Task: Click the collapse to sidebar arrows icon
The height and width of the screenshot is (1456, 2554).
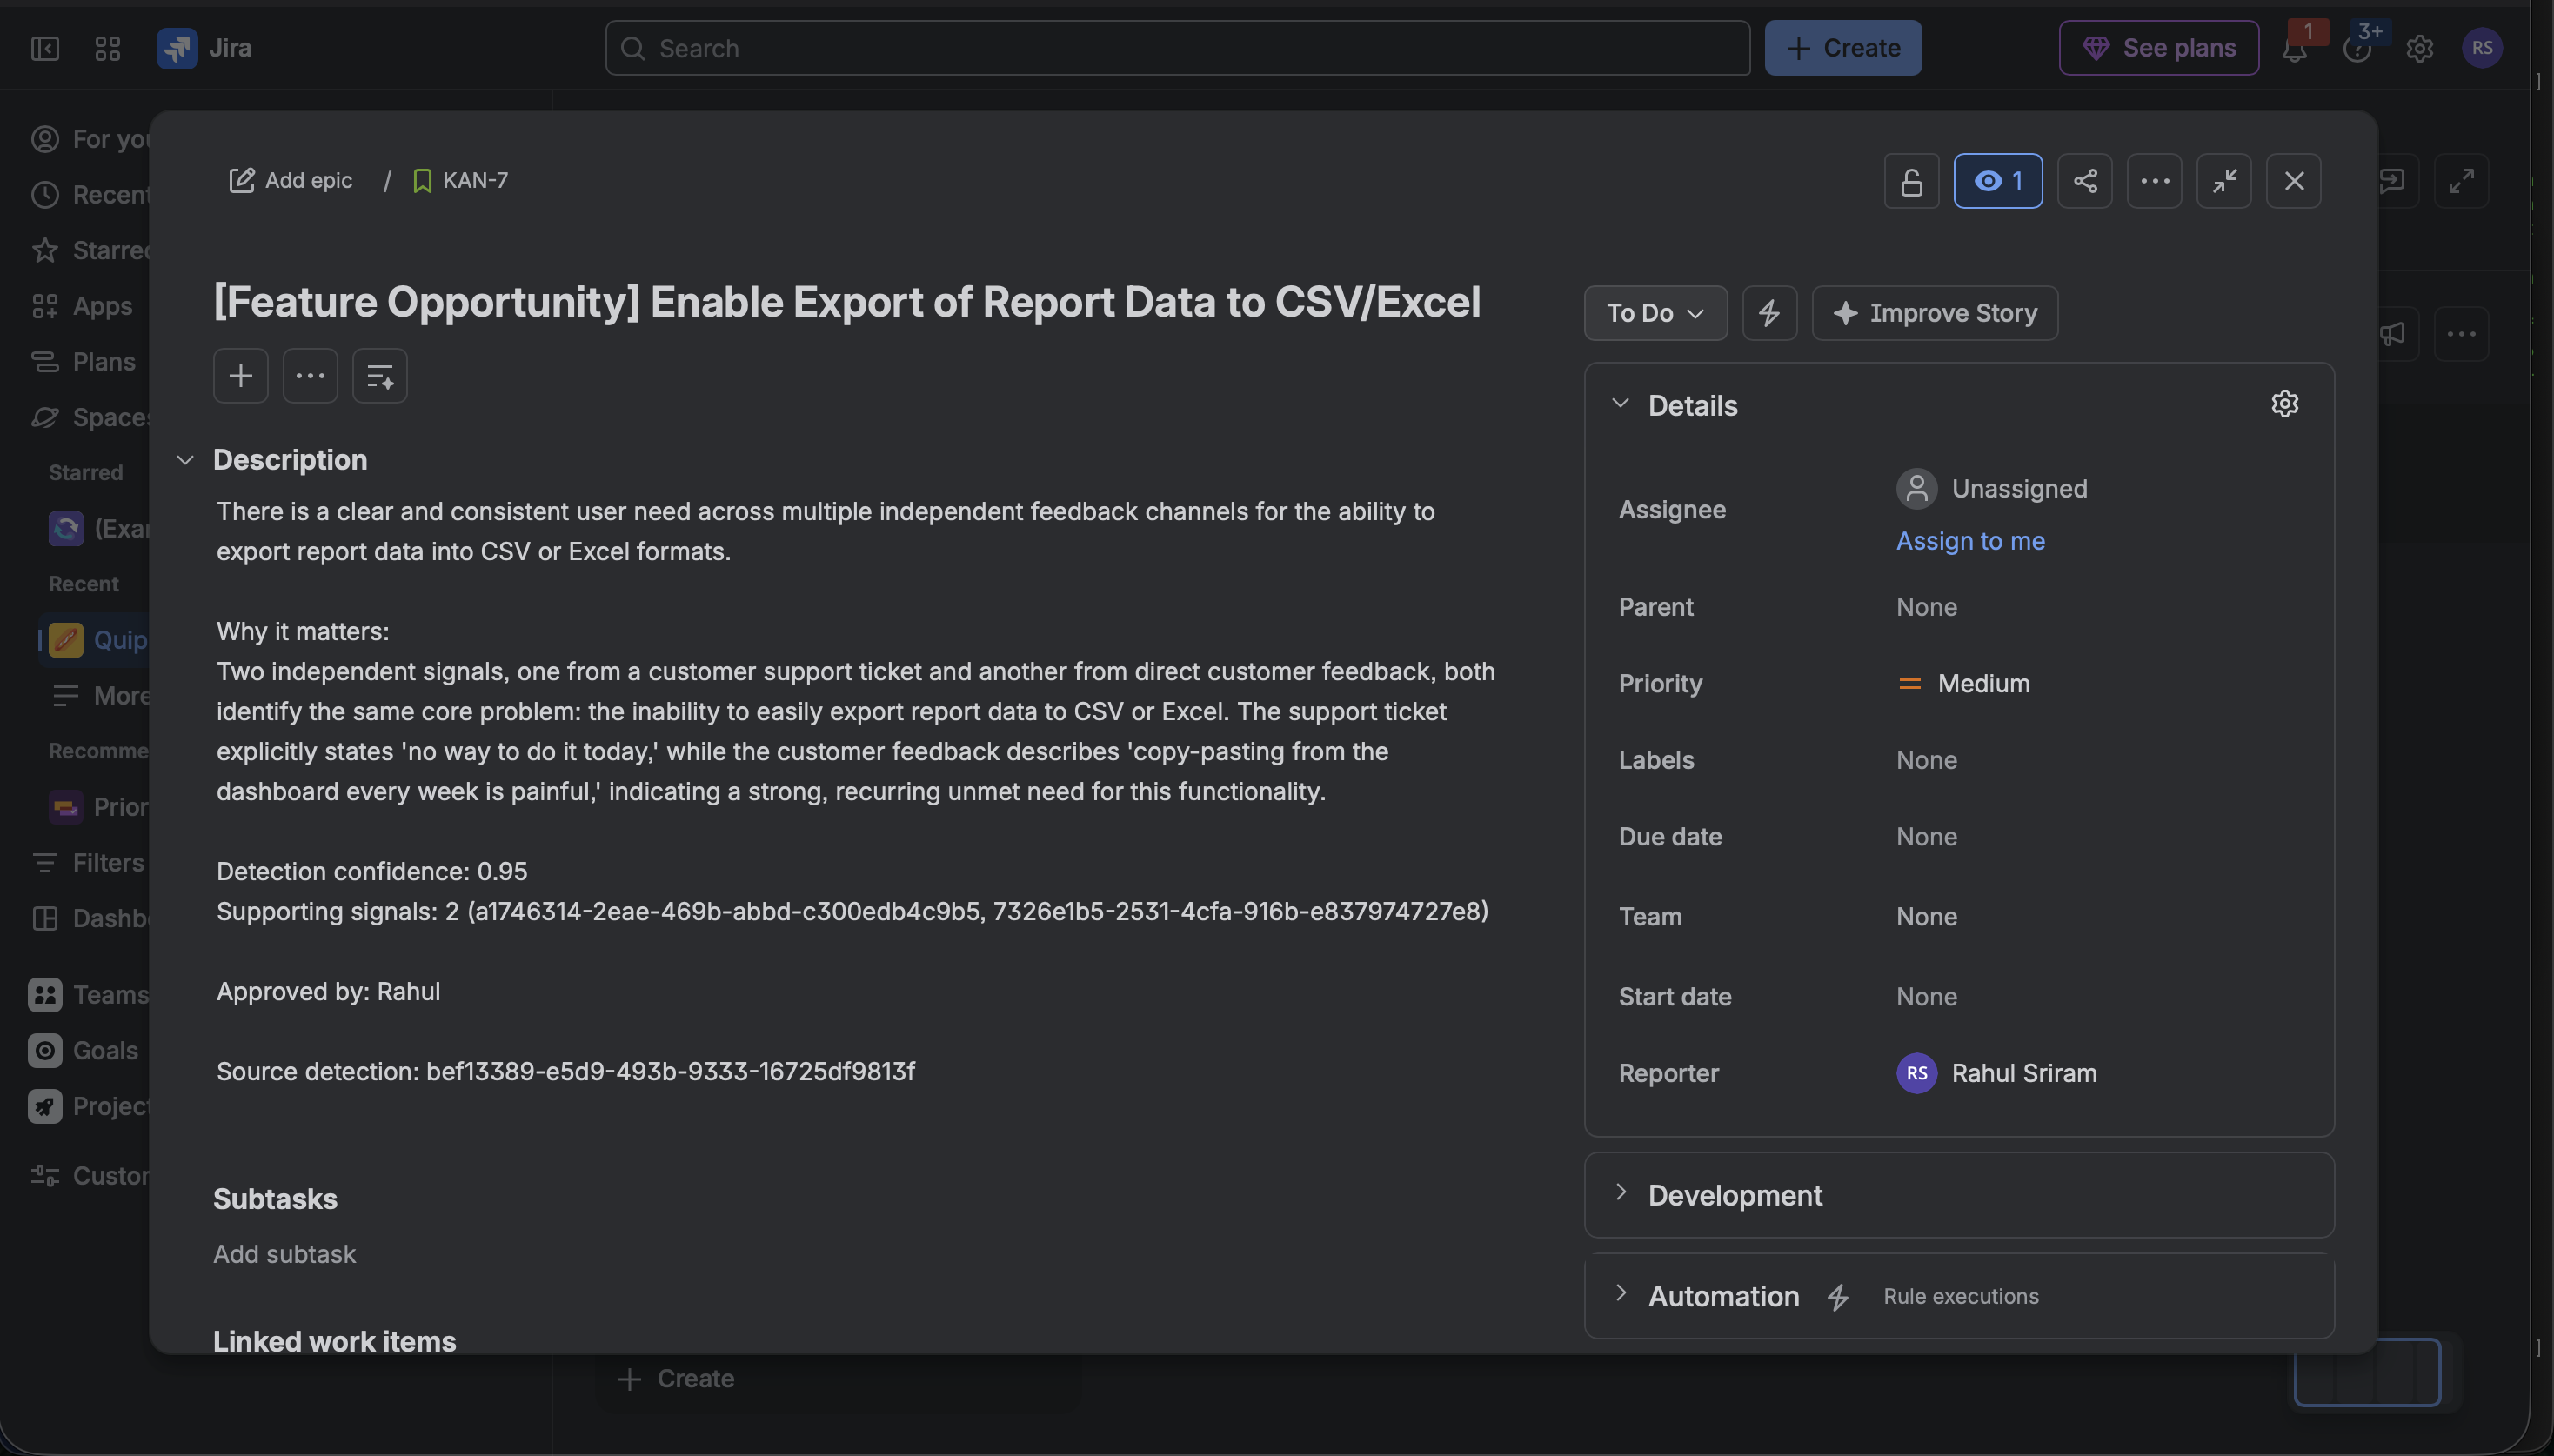Action: click(2223, 181)
